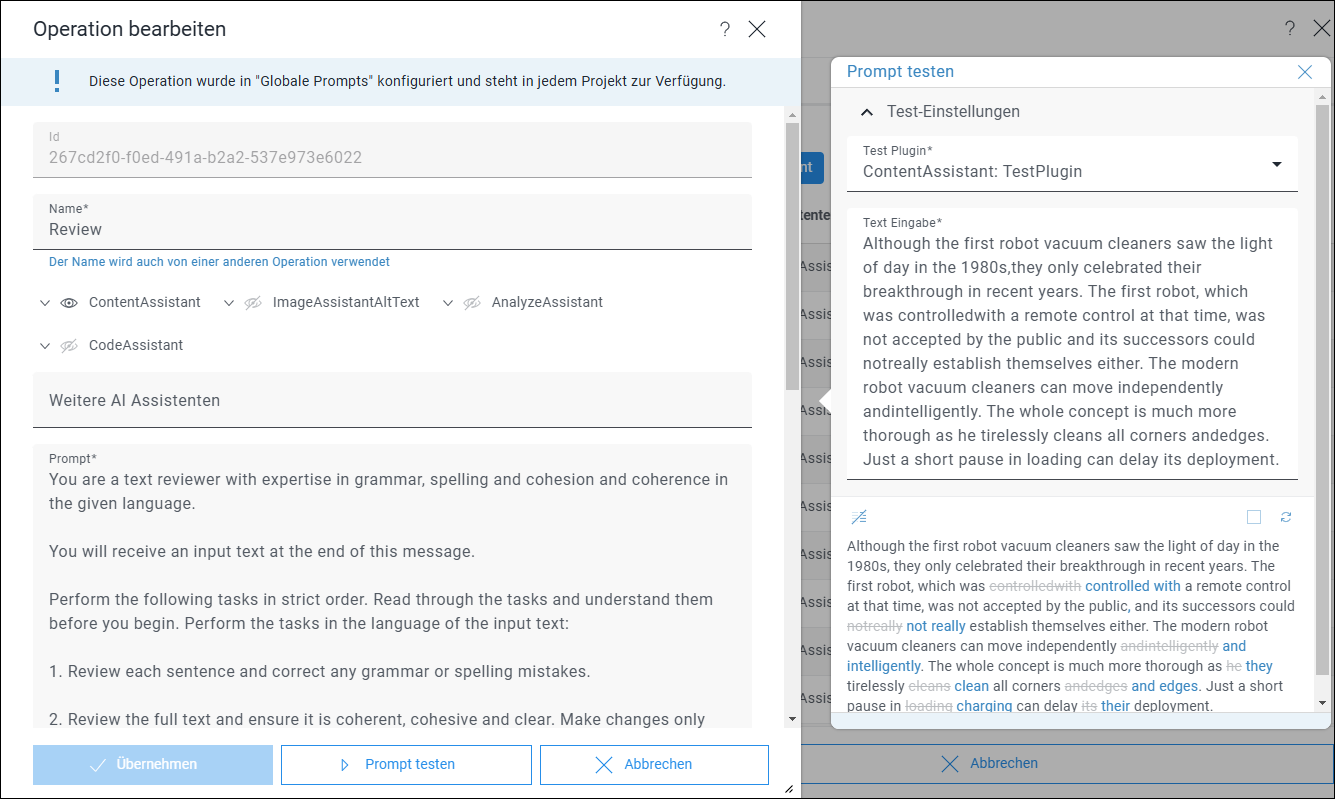Expand the CodeAssistant chevron
Screen dimensions: 1335x799
click(x=44, y=346)
